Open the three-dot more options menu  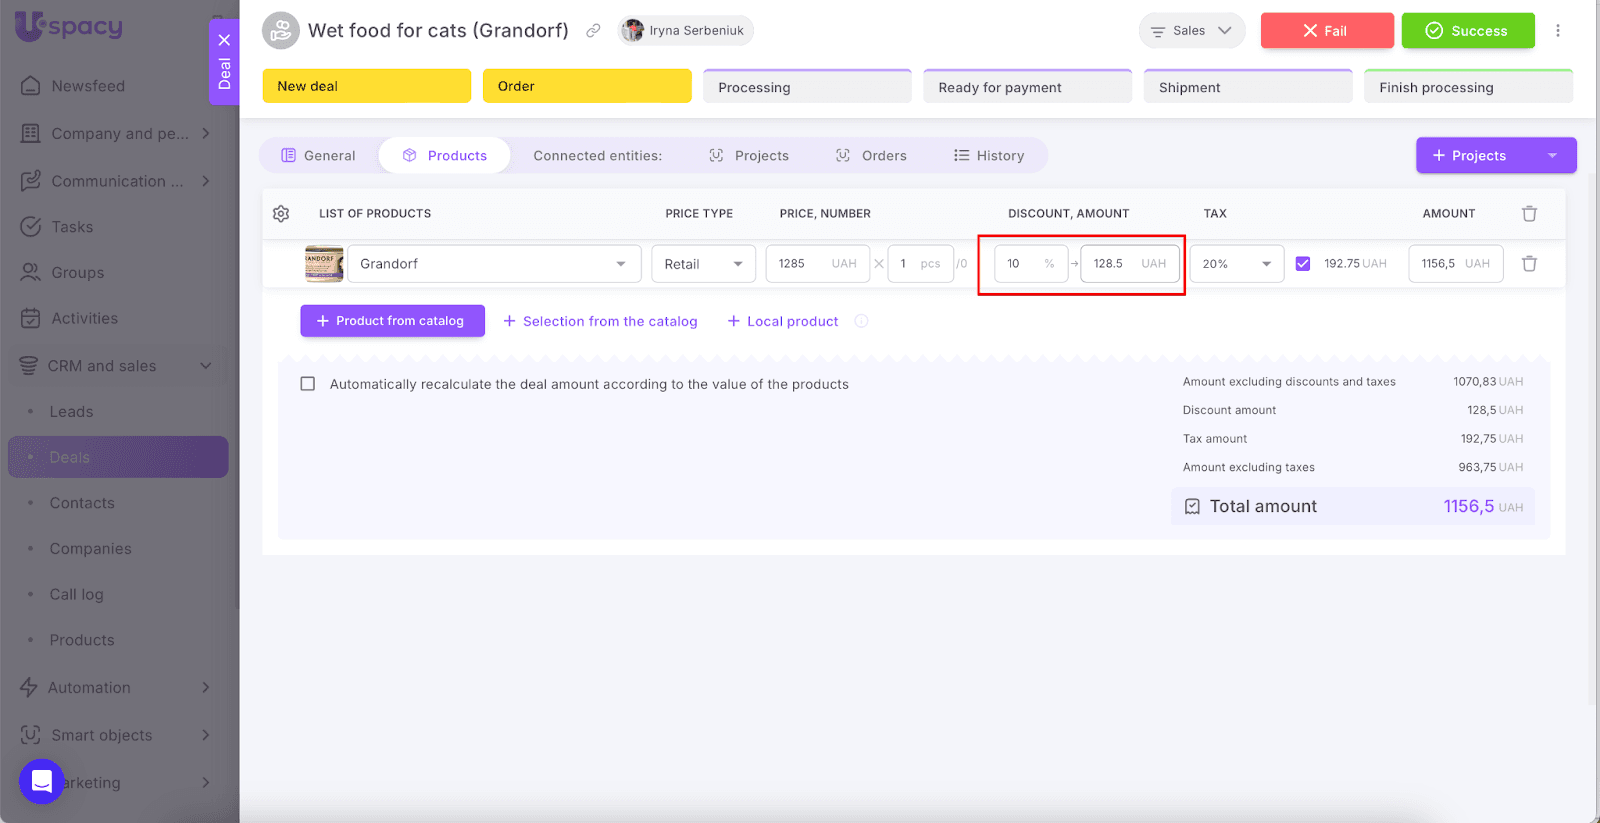pos(1557,31)
